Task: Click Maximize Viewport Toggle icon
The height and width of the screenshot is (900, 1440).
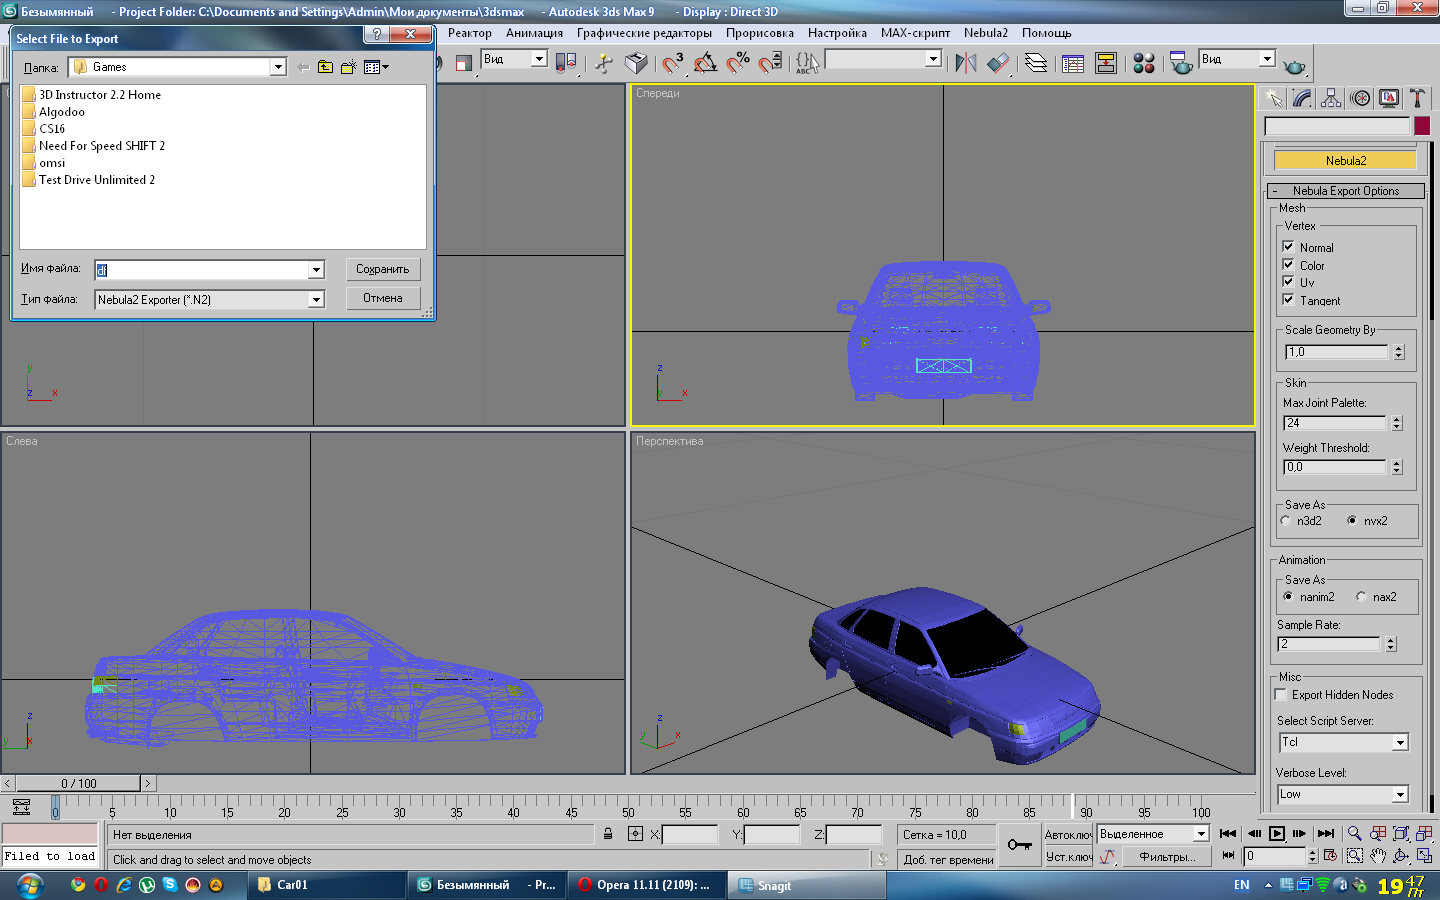Action: [x=1424, y=856]
